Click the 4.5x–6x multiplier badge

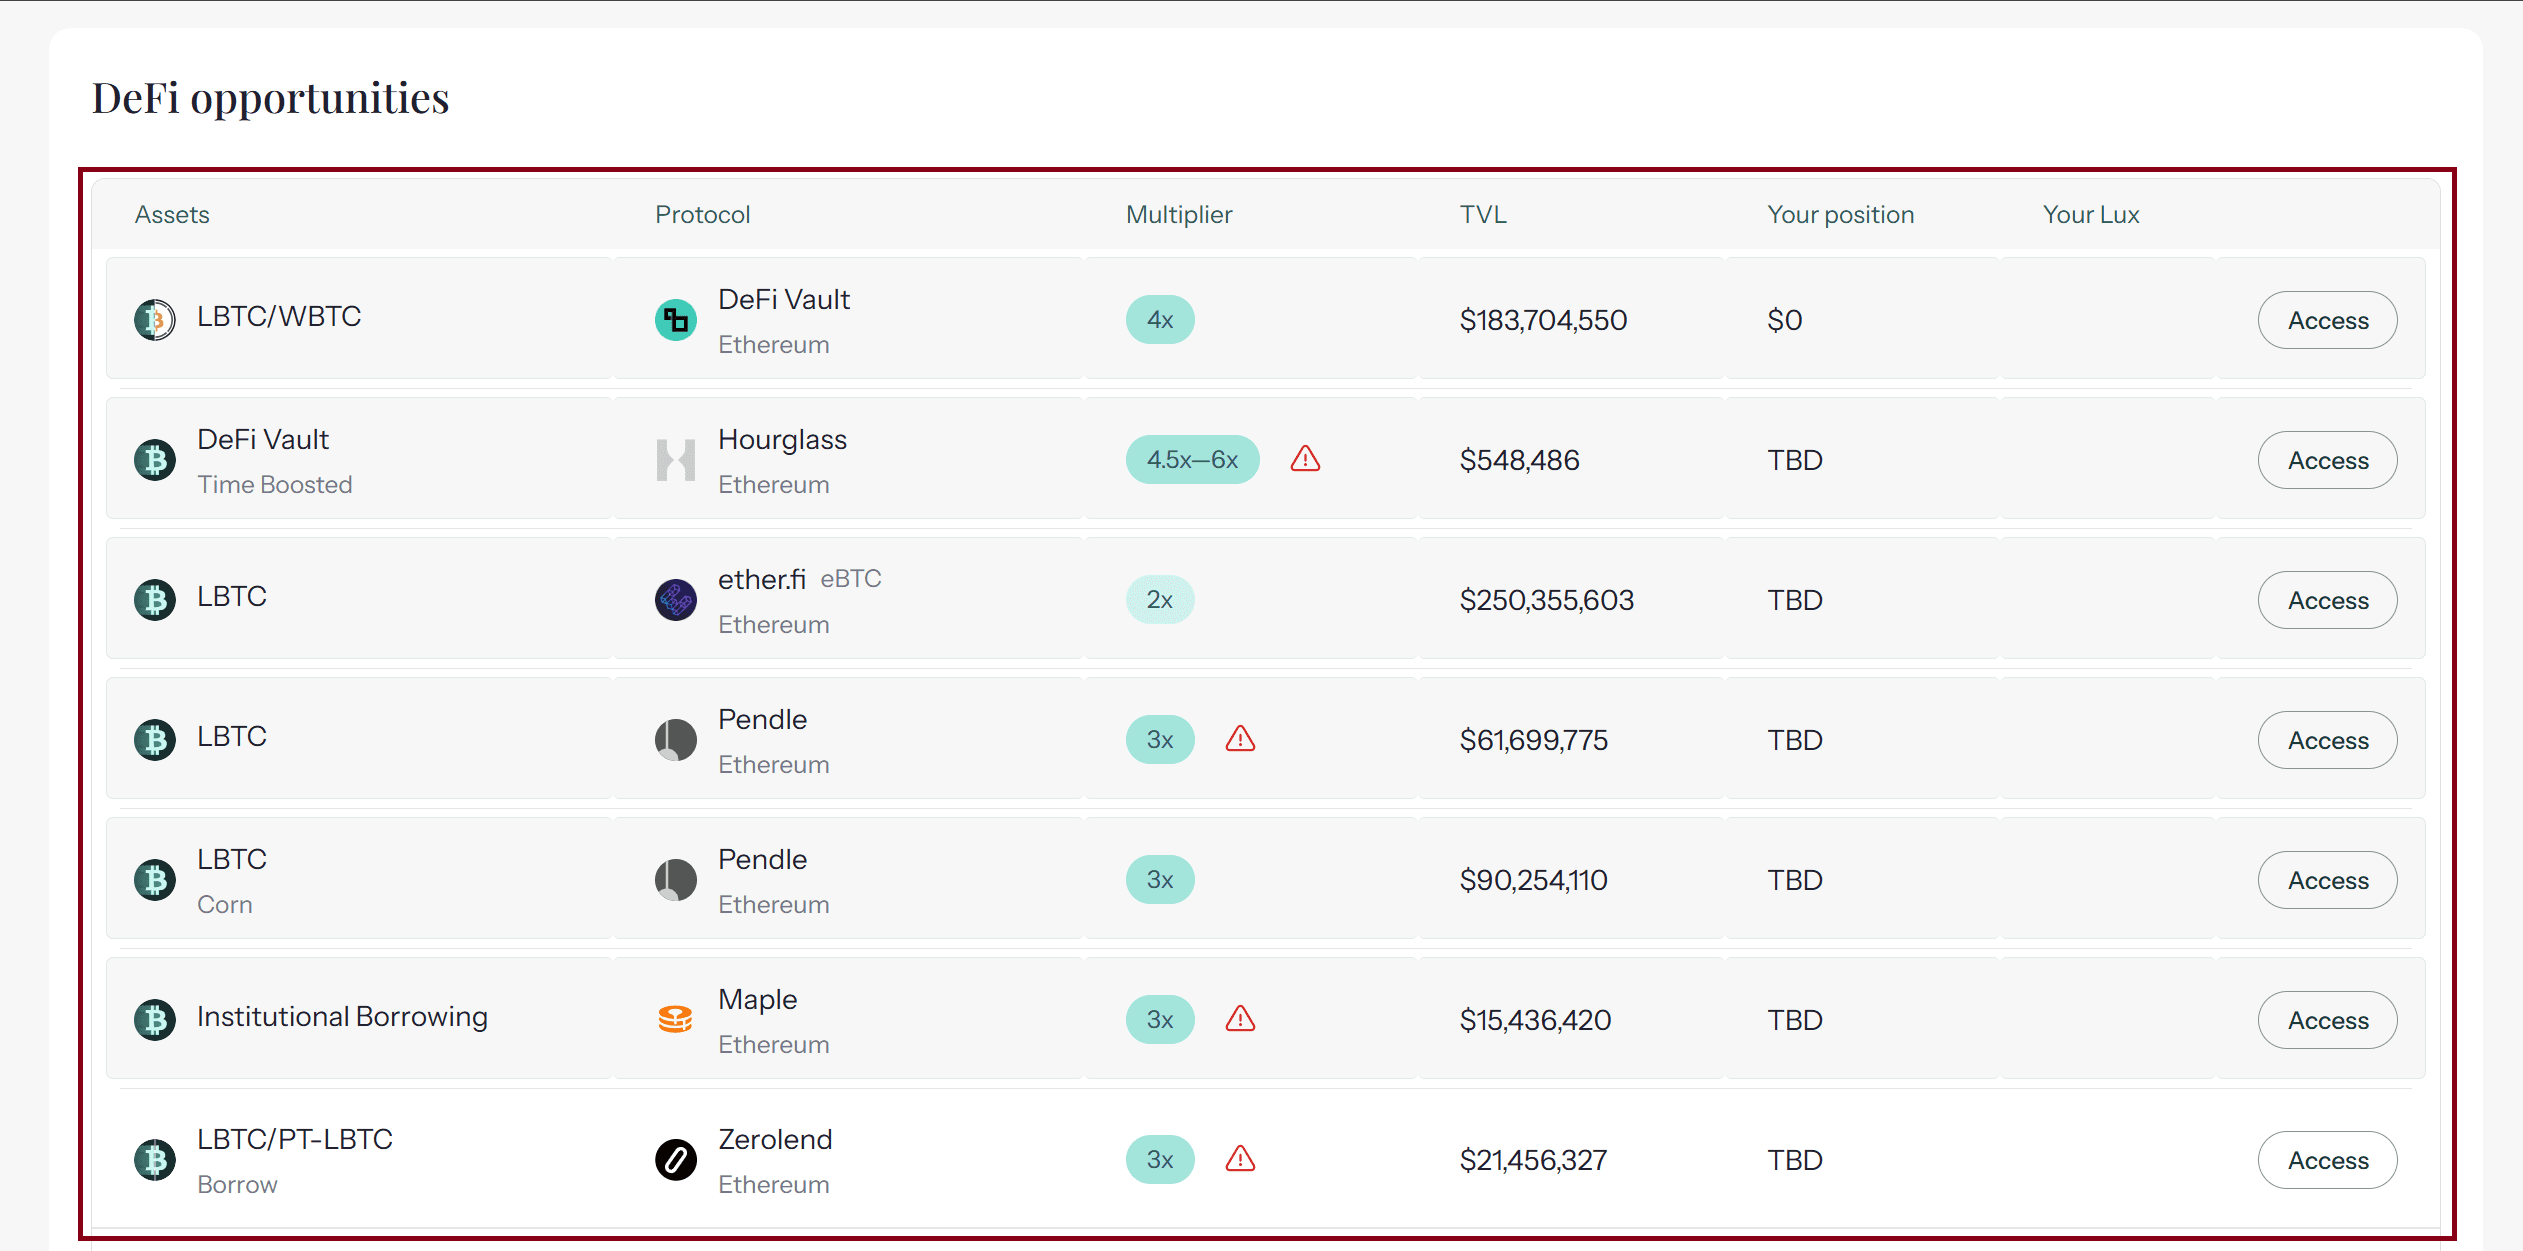(1192, 460)
